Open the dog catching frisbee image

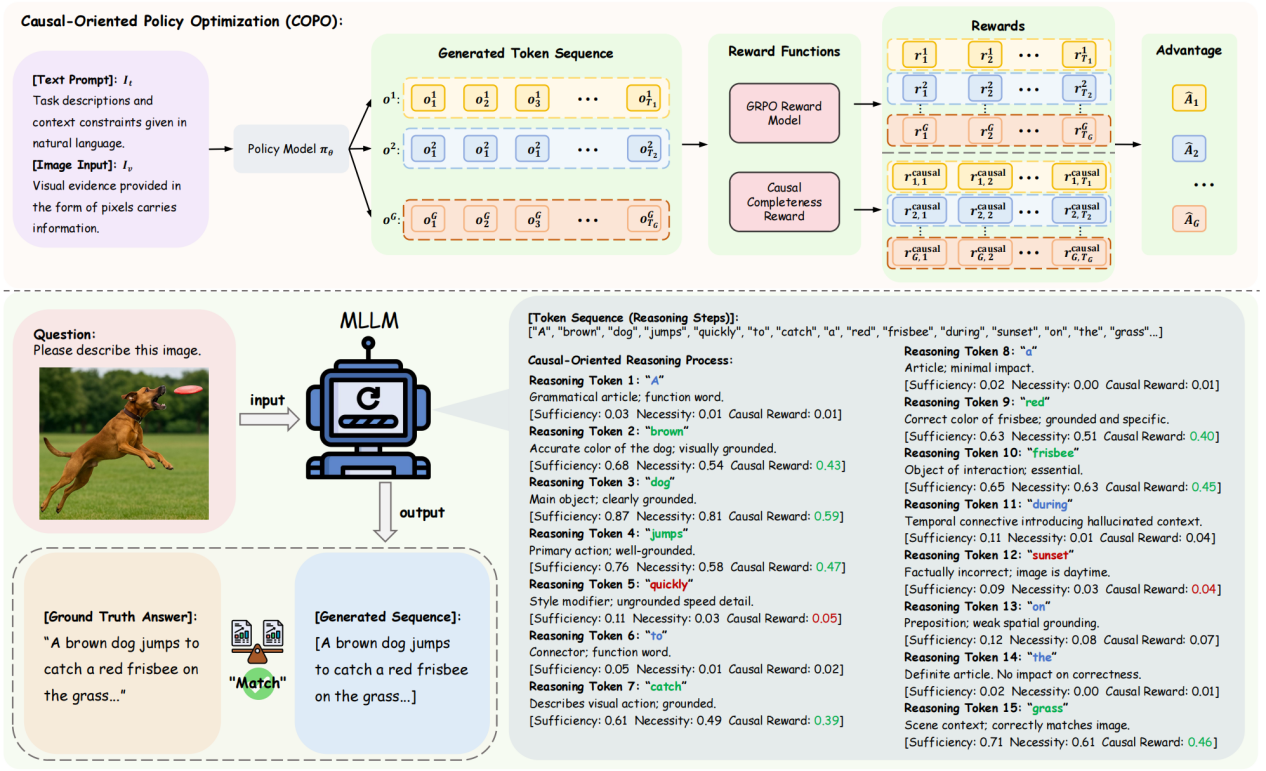tap(123, 442)
